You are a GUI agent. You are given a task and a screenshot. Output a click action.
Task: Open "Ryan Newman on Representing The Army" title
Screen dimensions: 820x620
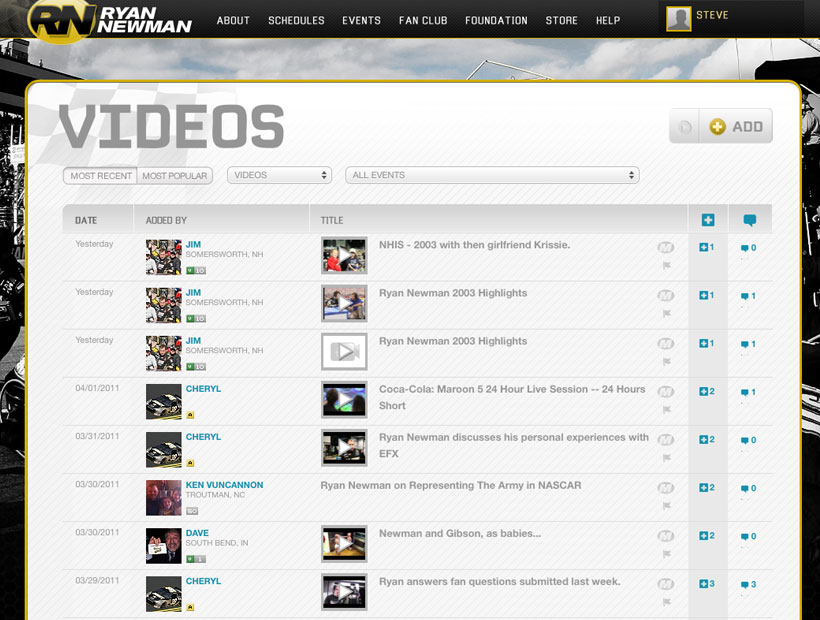click(451, 485)
